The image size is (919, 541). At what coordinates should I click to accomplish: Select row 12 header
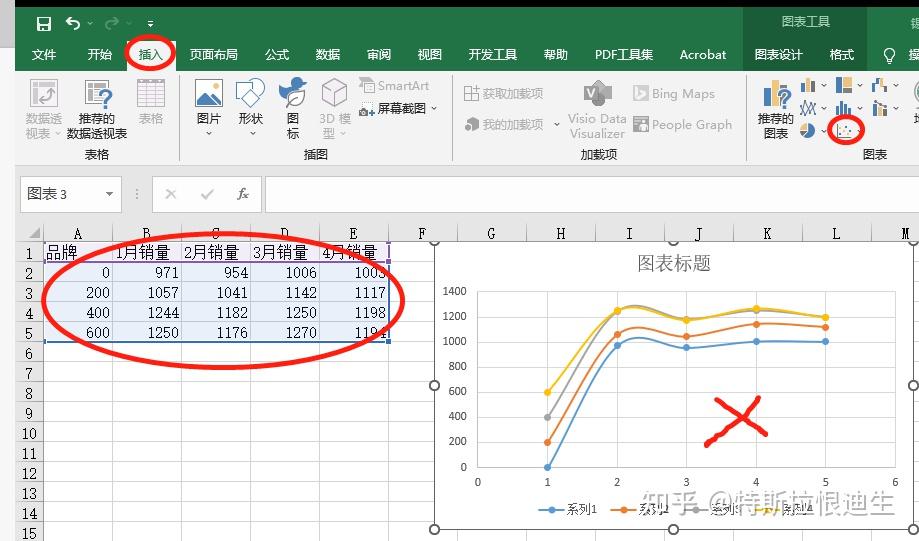tap(29, 473)
